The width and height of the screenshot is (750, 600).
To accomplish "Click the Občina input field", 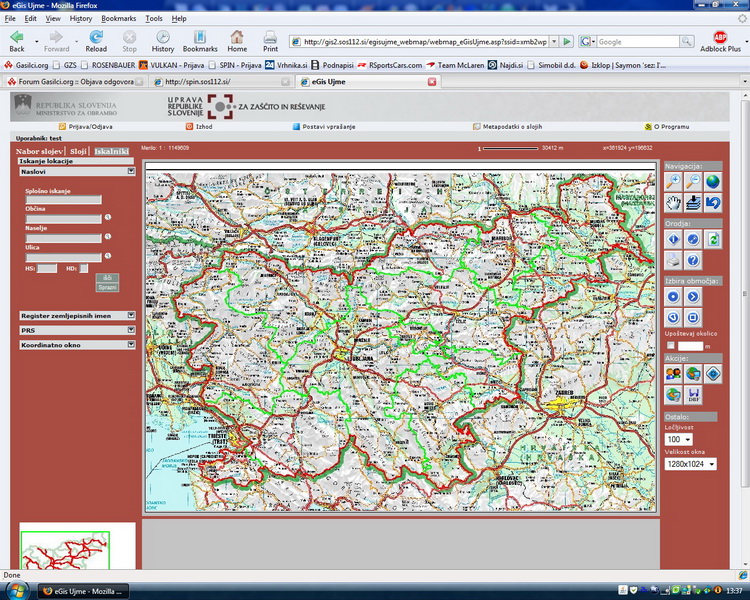I will pos(63,217).
